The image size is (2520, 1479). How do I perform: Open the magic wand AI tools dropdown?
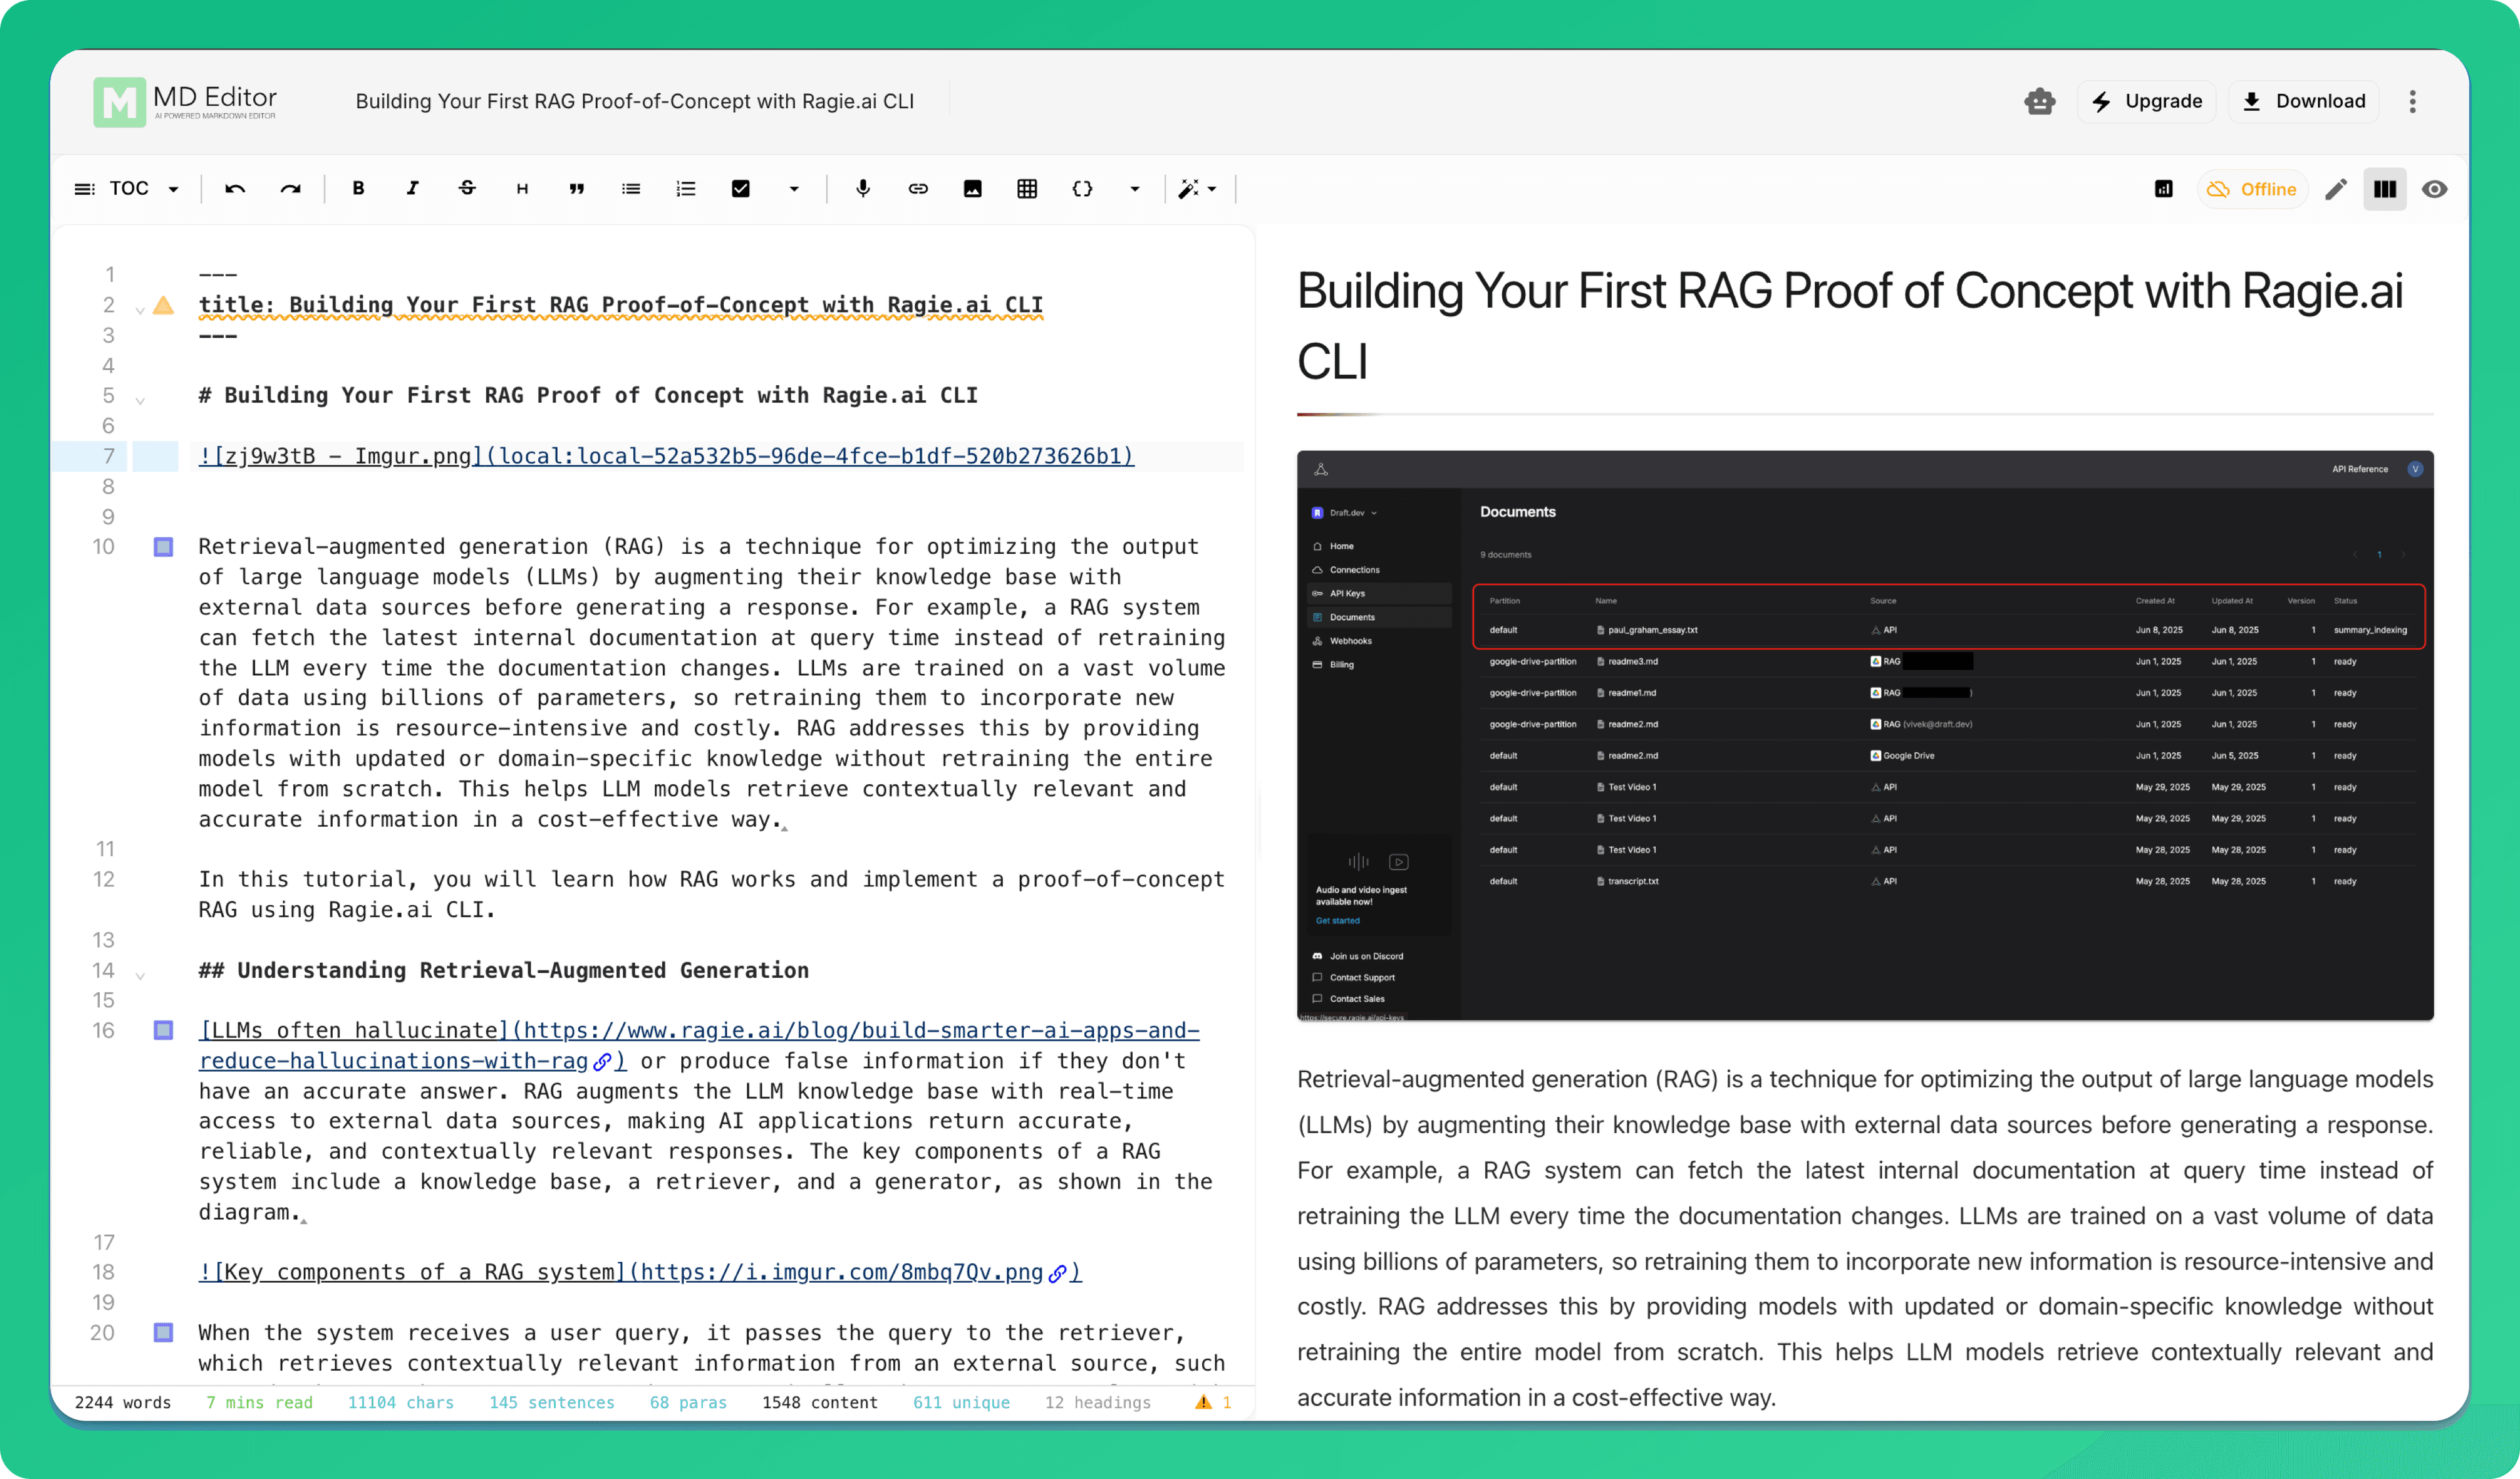point(1197,189)
